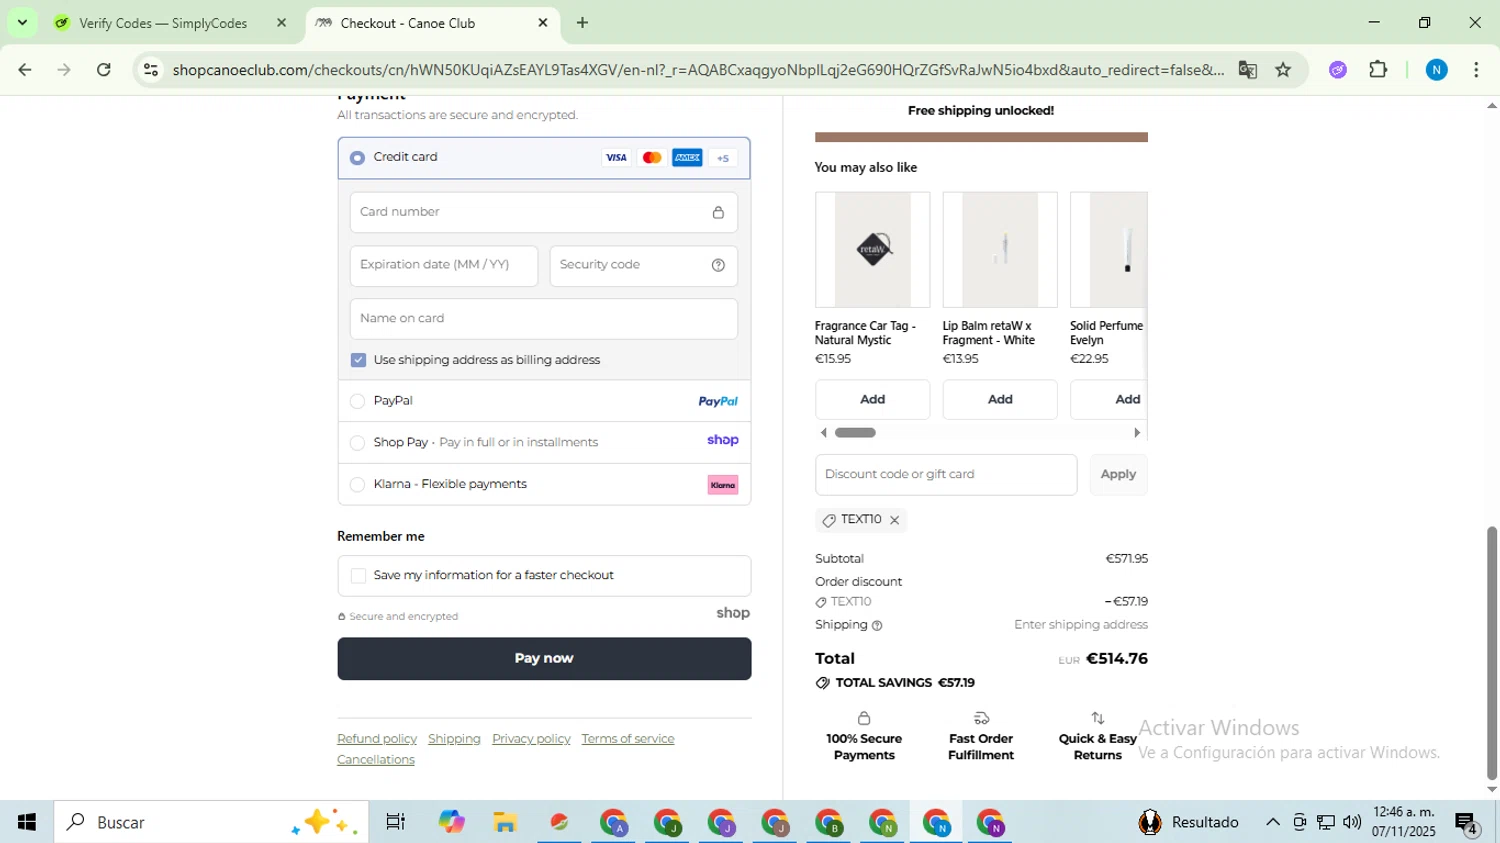The image size is (1500, 843).
Task: Select Credit card payment option
Action: click(357, 158)
